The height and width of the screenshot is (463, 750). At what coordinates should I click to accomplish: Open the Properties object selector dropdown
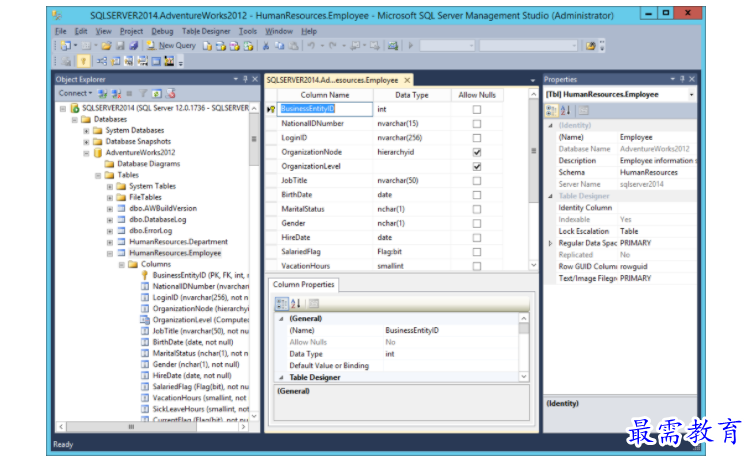pos(691,95)
